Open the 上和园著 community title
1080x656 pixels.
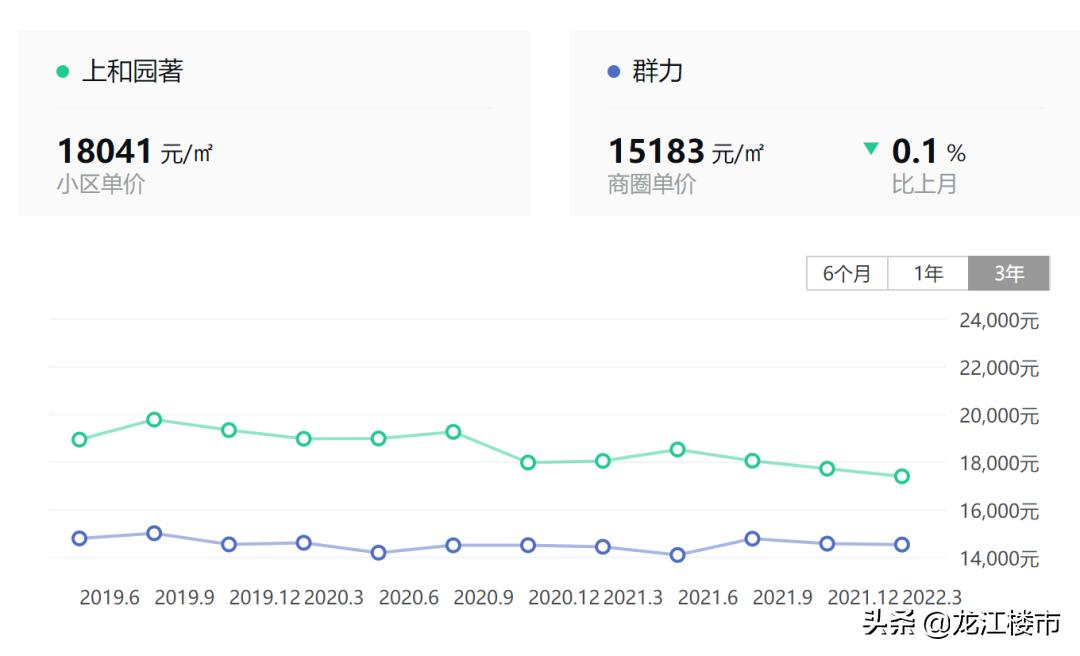tap(132, 72)
